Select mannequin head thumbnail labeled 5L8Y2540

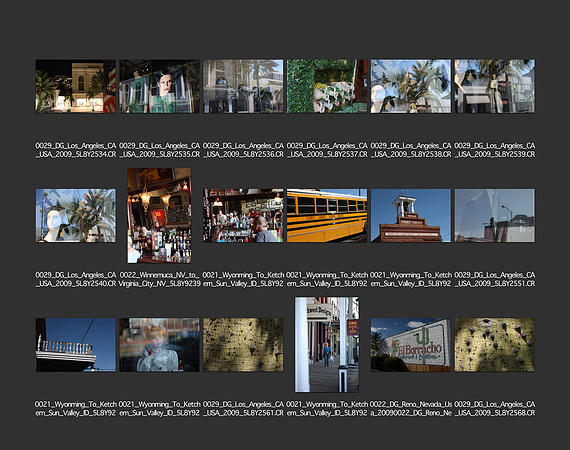(76, 216)
